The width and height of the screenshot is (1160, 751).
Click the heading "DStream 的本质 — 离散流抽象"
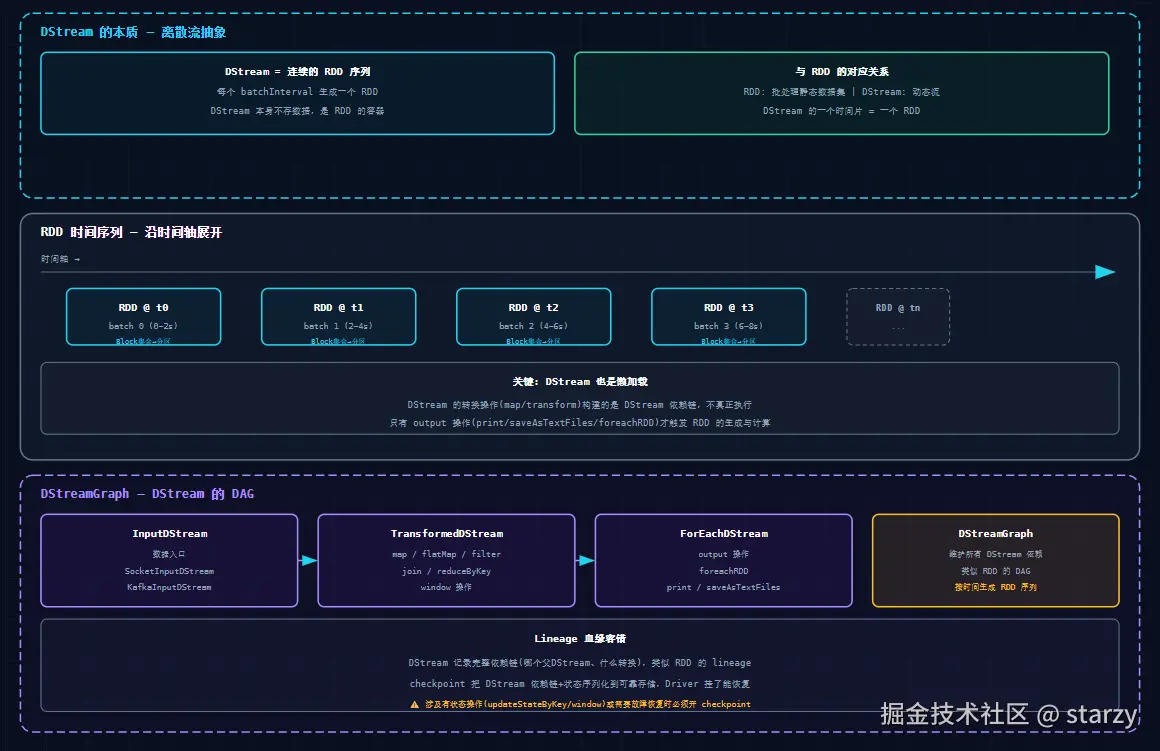click(x=133, y=32)
